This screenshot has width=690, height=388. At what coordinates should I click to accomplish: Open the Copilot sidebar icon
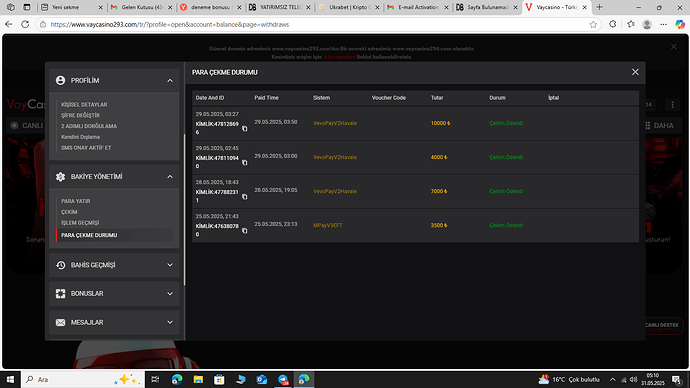pyautogui.click(x=680, y=24)
